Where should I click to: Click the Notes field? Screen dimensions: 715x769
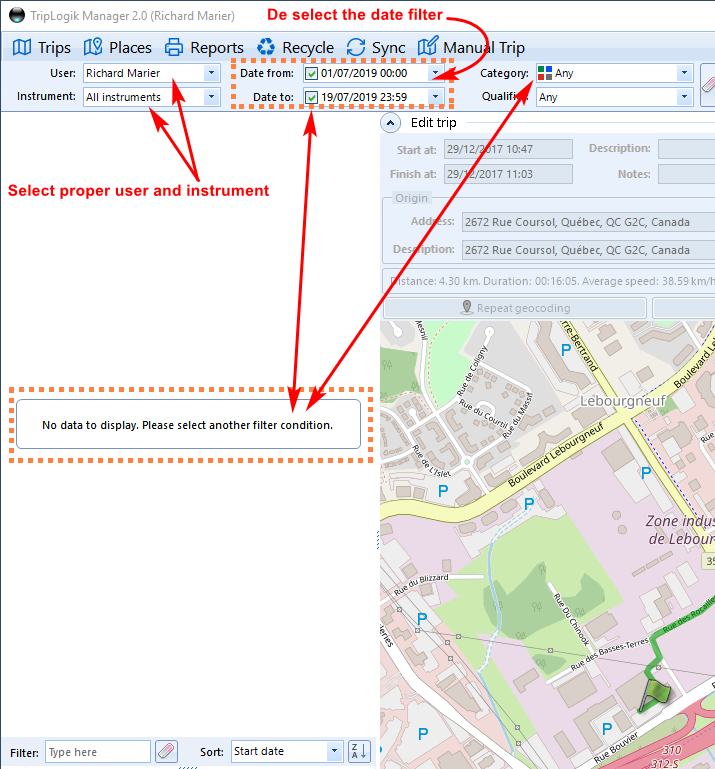point(687,174)
